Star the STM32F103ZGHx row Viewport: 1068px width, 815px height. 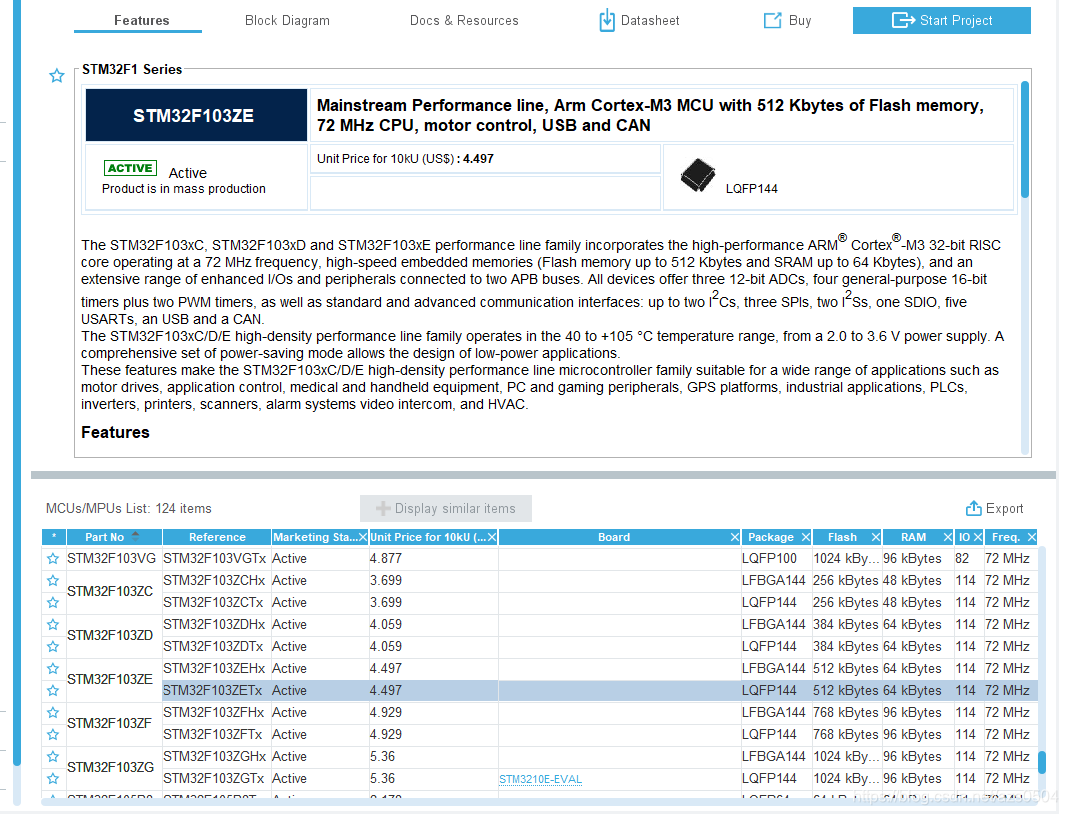click(53, 756)
